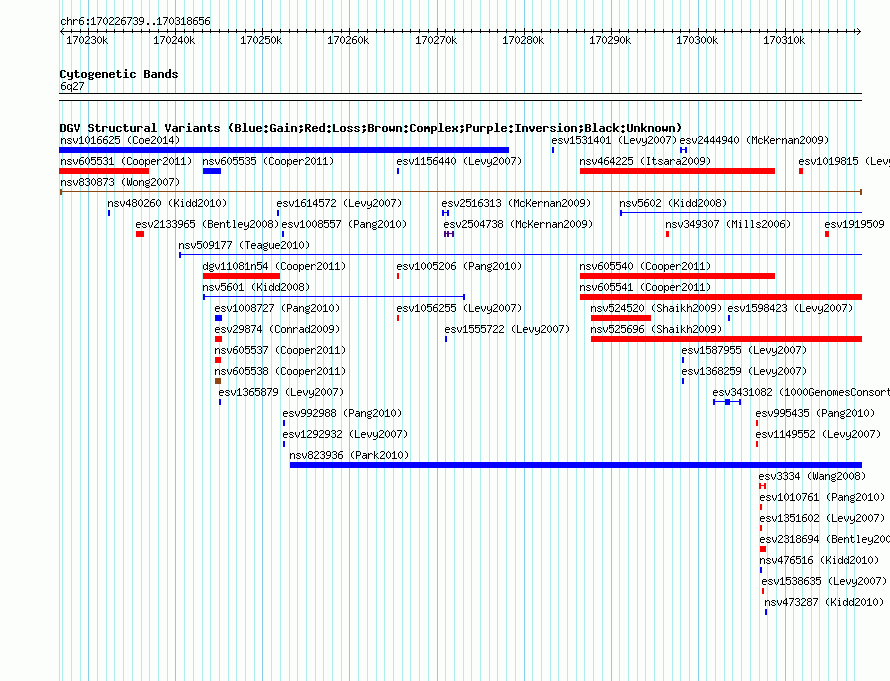Viewport: 890px width, 681px height.
Task: Select the nsv509177 (Teague2010) blue line
Action: point(520,255)
